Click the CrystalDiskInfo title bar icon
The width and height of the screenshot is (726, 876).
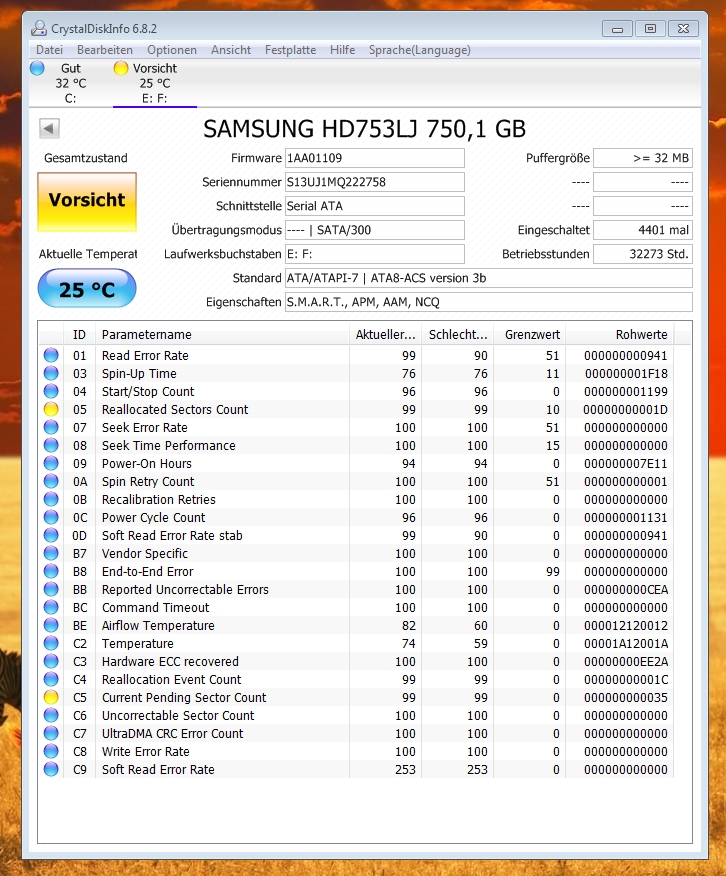pos(39,28)
